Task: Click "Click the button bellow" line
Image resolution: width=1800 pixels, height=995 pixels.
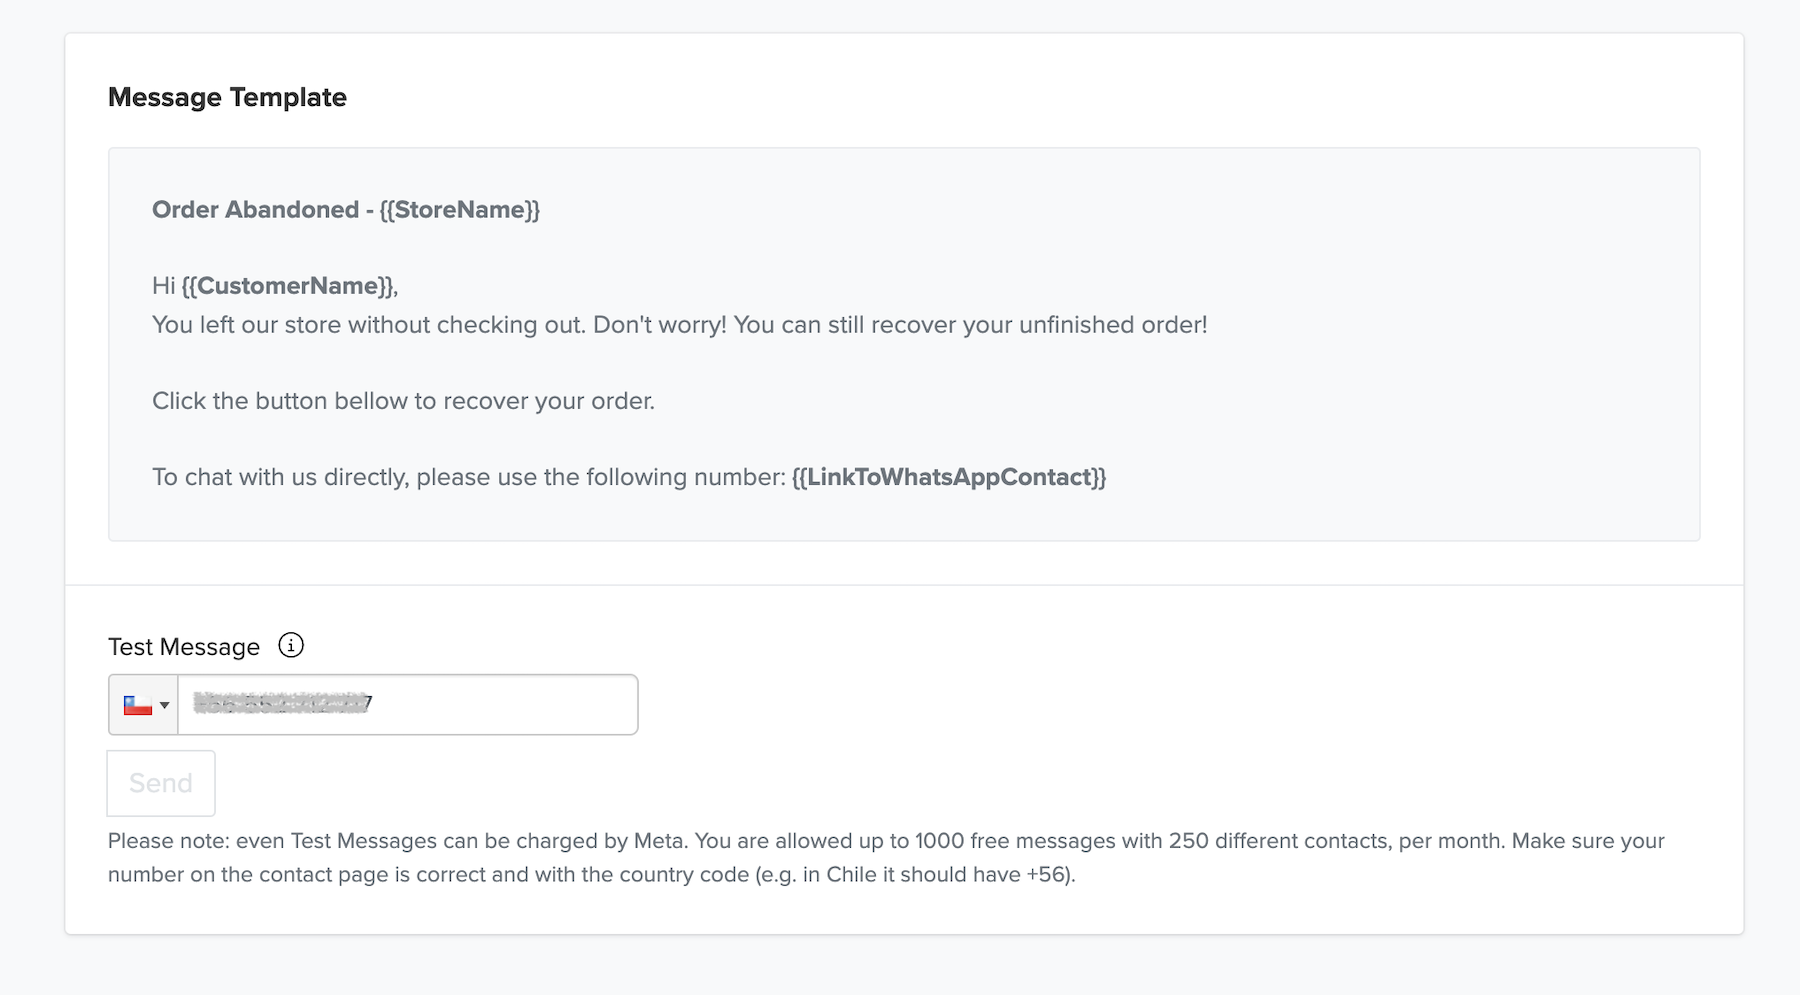Action: click(x=403, y=401)
